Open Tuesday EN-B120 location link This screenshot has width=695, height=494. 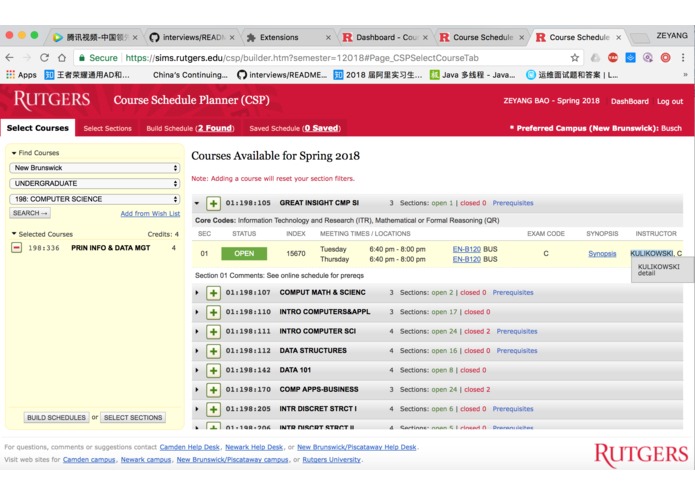coord(466,249)
